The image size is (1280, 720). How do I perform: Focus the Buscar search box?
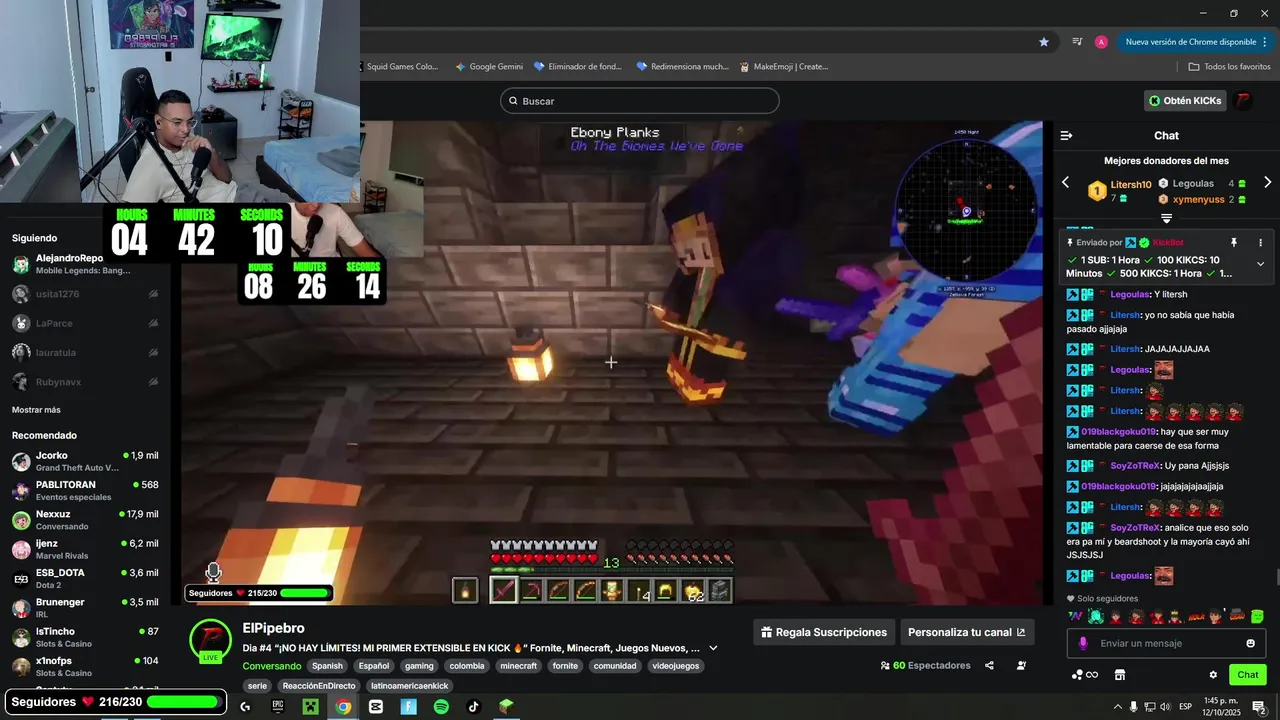[x=640, y=101]
